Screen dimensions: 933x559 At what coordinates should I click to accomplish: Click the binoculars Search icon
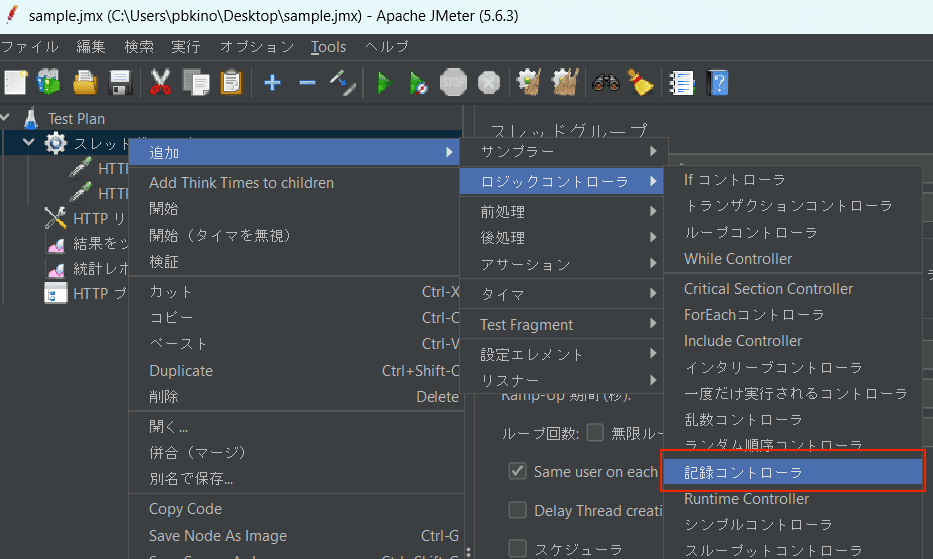pyautogui.click(x=606, y=83)
